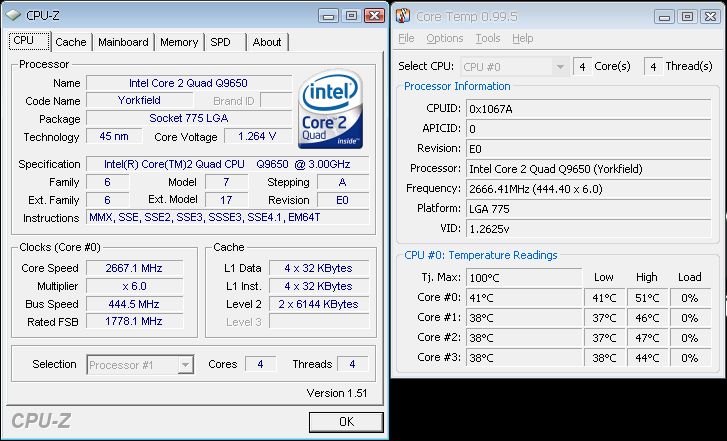Maximize the CPU-Z window
Image resolution: width=727 pixels, height=441 pixels.
click(x=351, y=16)
